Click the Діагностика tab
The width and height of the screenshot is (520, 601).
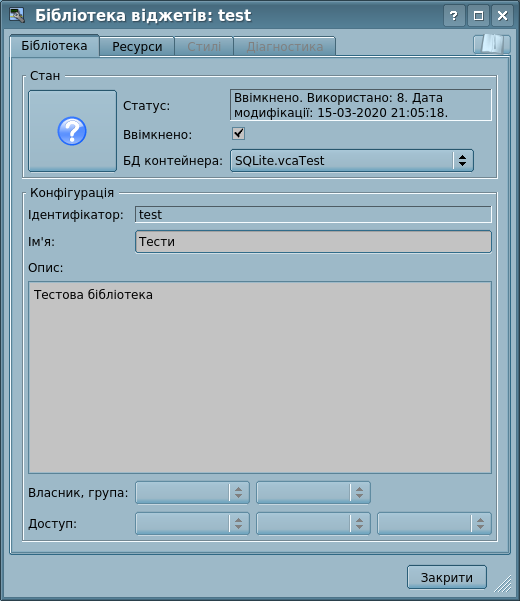coord(285,47)
